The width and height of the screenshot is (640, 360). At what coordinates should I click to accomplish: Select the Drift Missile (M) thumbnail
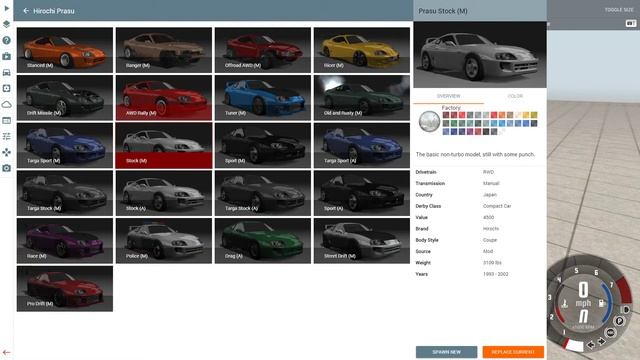click(x=65, y=98)
